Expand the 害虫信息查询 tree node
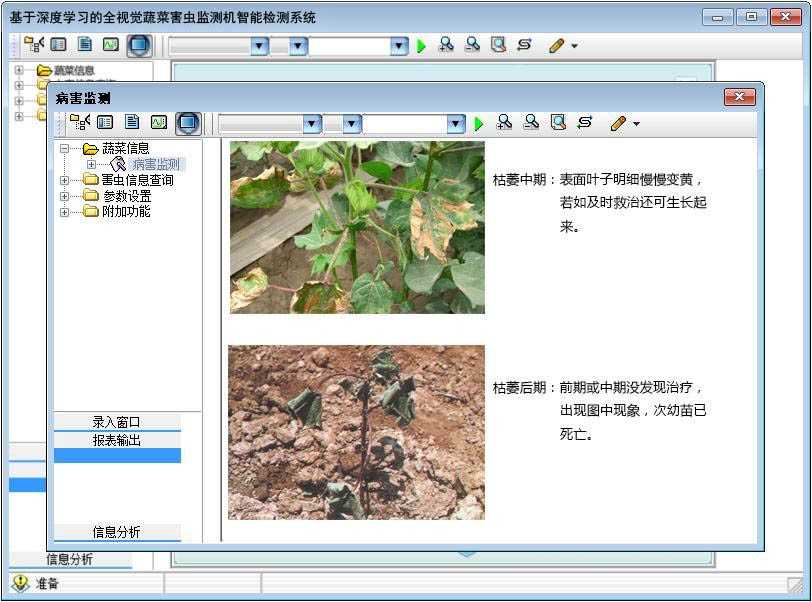This screenshot has width=812, height=602. (65, 181)
